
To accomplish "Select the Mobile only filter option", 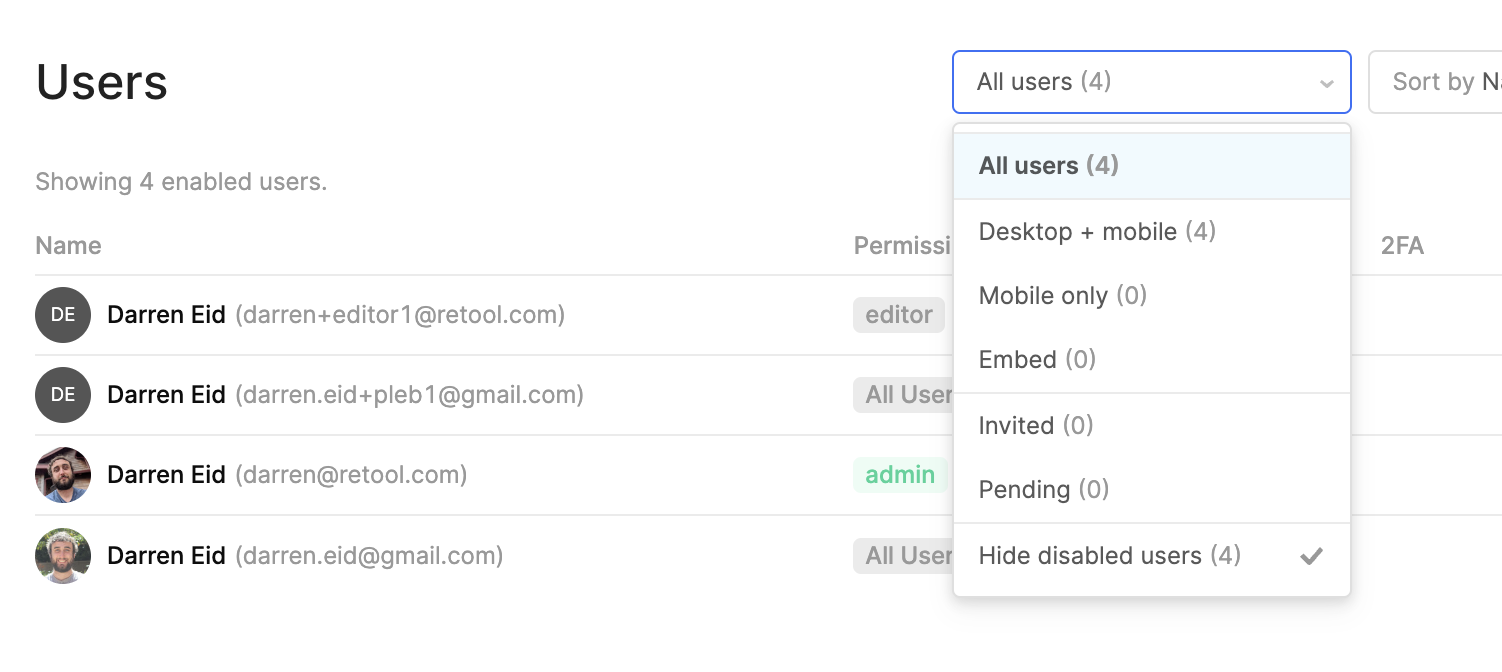I will (x=1152, y=296).
